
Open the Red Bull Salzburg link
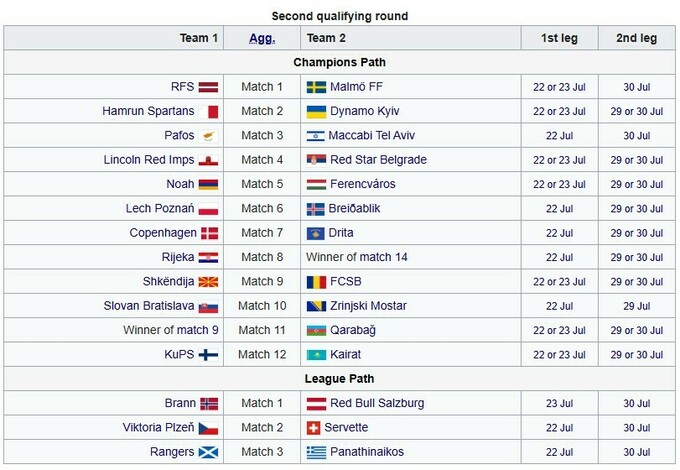[377, 403]
